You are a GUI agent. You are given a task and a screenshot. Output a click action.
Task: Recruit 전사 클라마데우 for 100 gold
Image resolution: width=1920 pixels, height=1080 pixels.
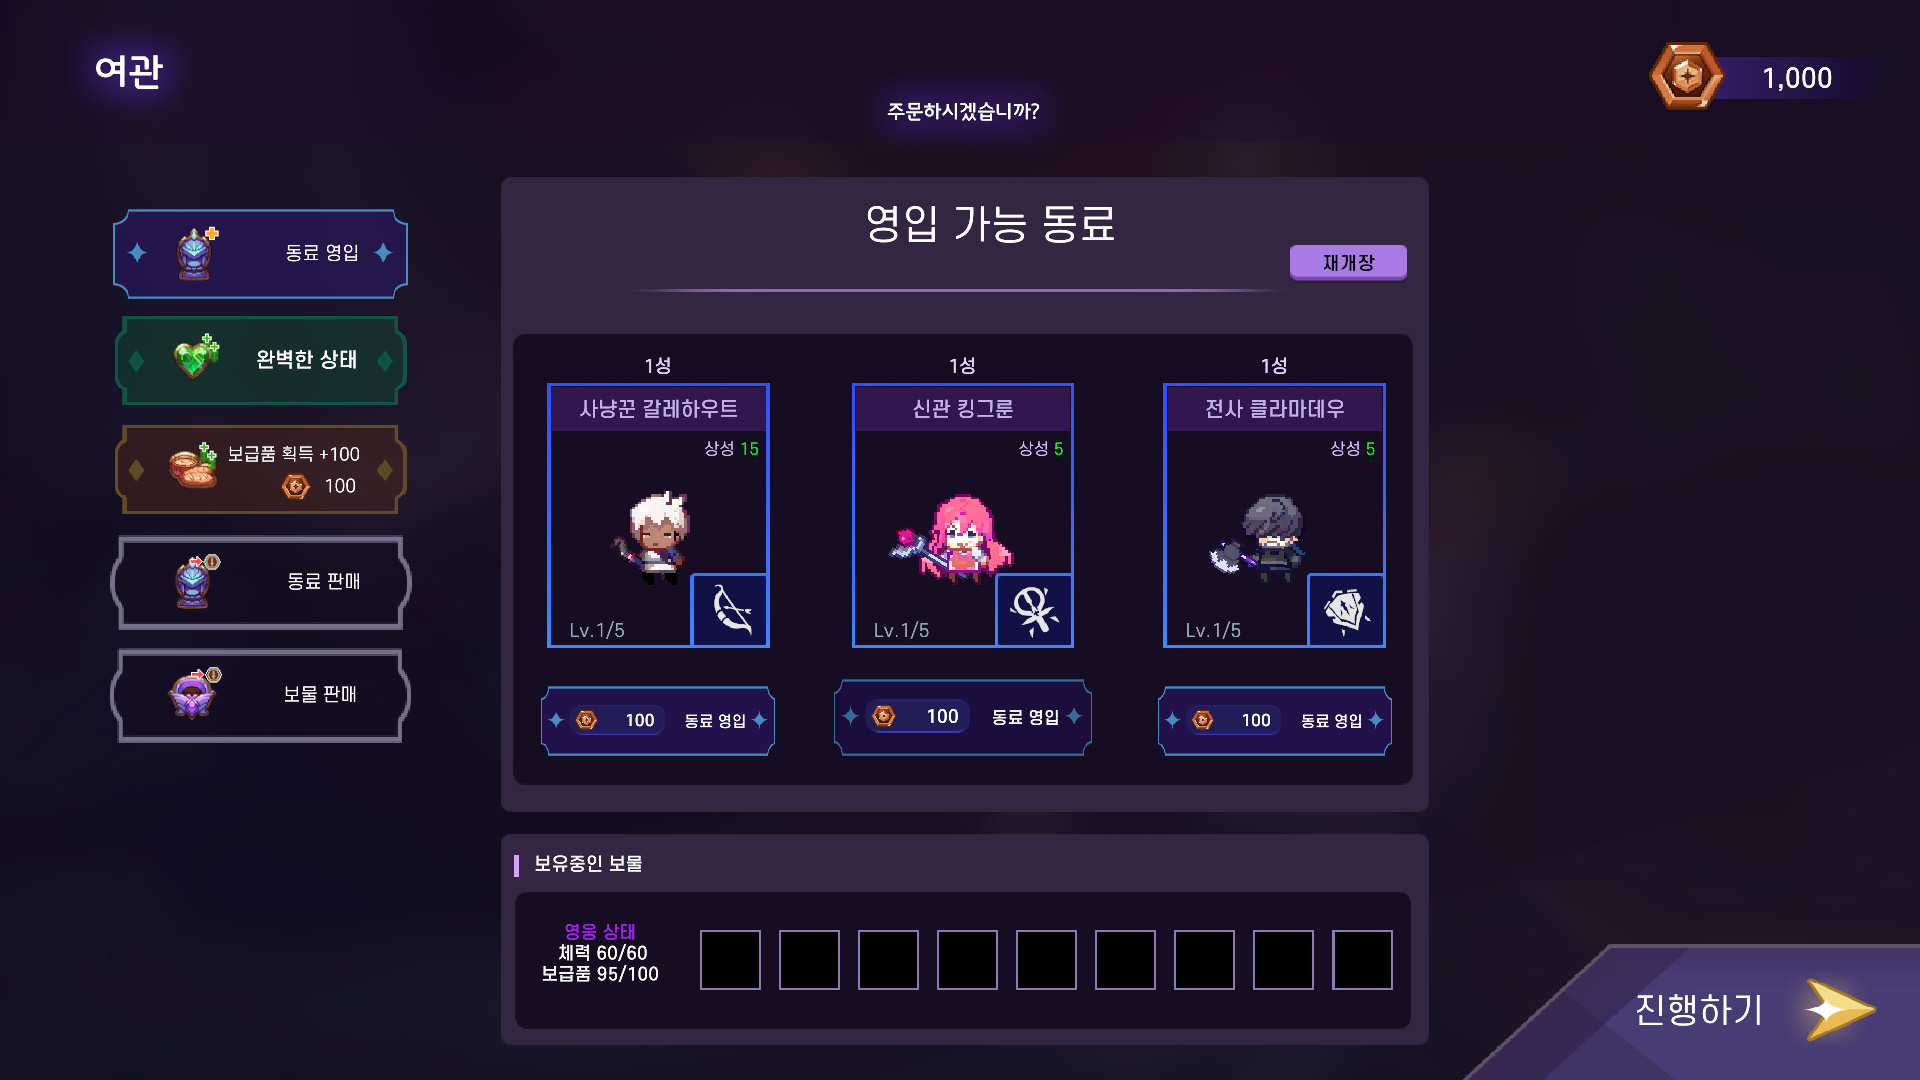coord(1274,720)
